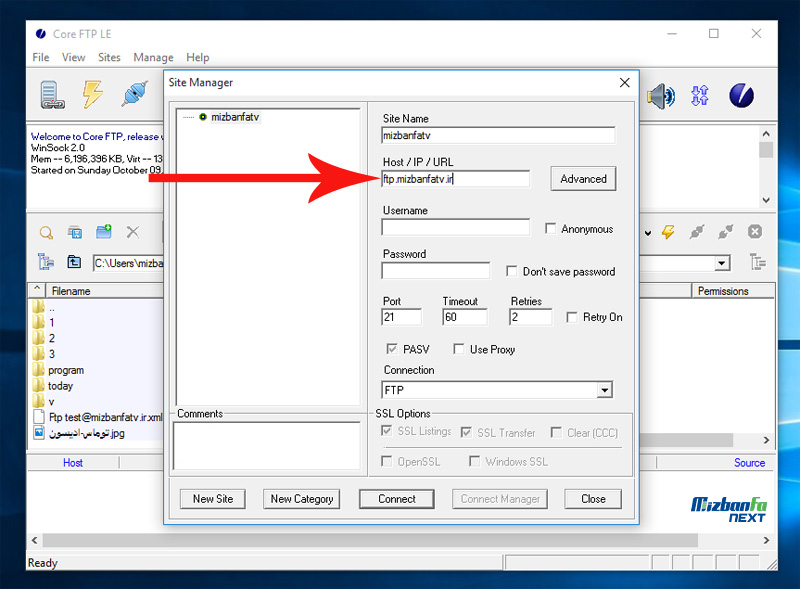The height and width of the screenshot is (589, 800).
Task: Enable the Retry On checkbox
Action: 572,317
